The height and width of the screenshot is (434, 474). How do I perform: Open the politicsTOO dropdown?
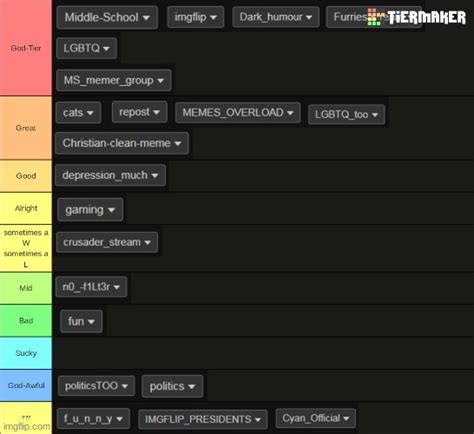coord(96,386)
